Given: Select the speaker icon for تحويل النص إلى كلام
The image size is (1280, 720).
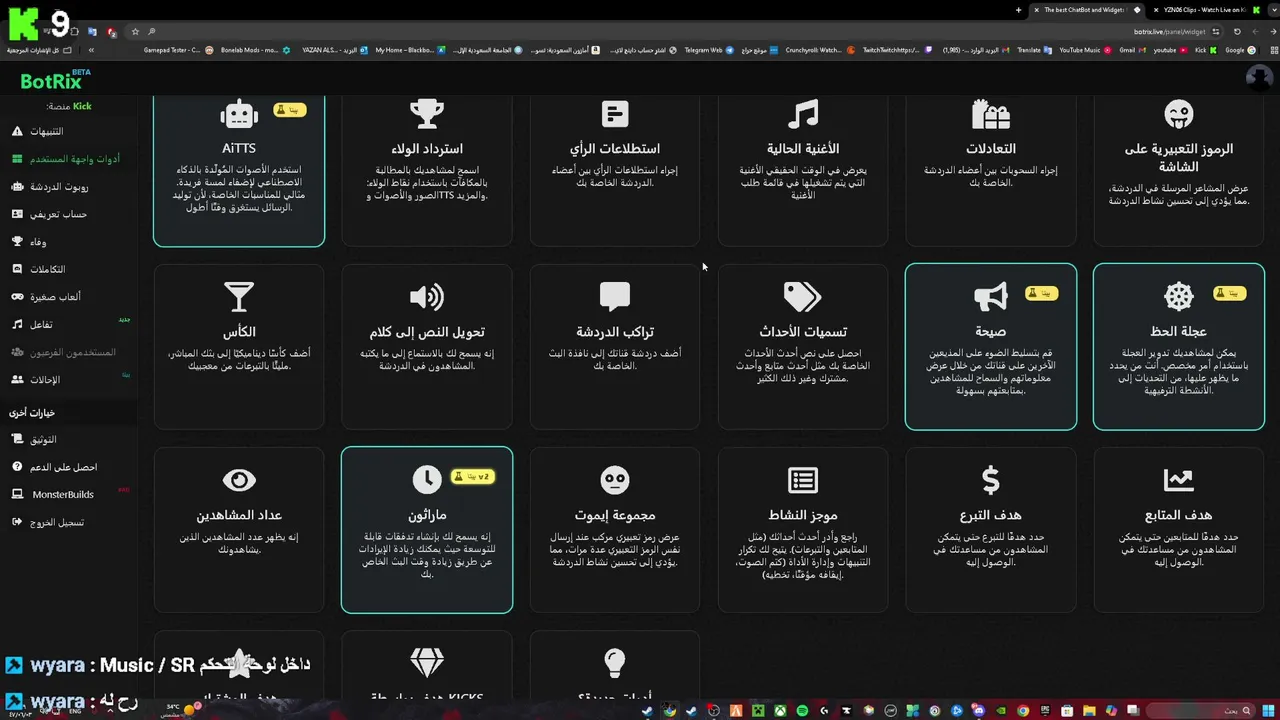Looking at the screenshot, I should click(427, 297).
